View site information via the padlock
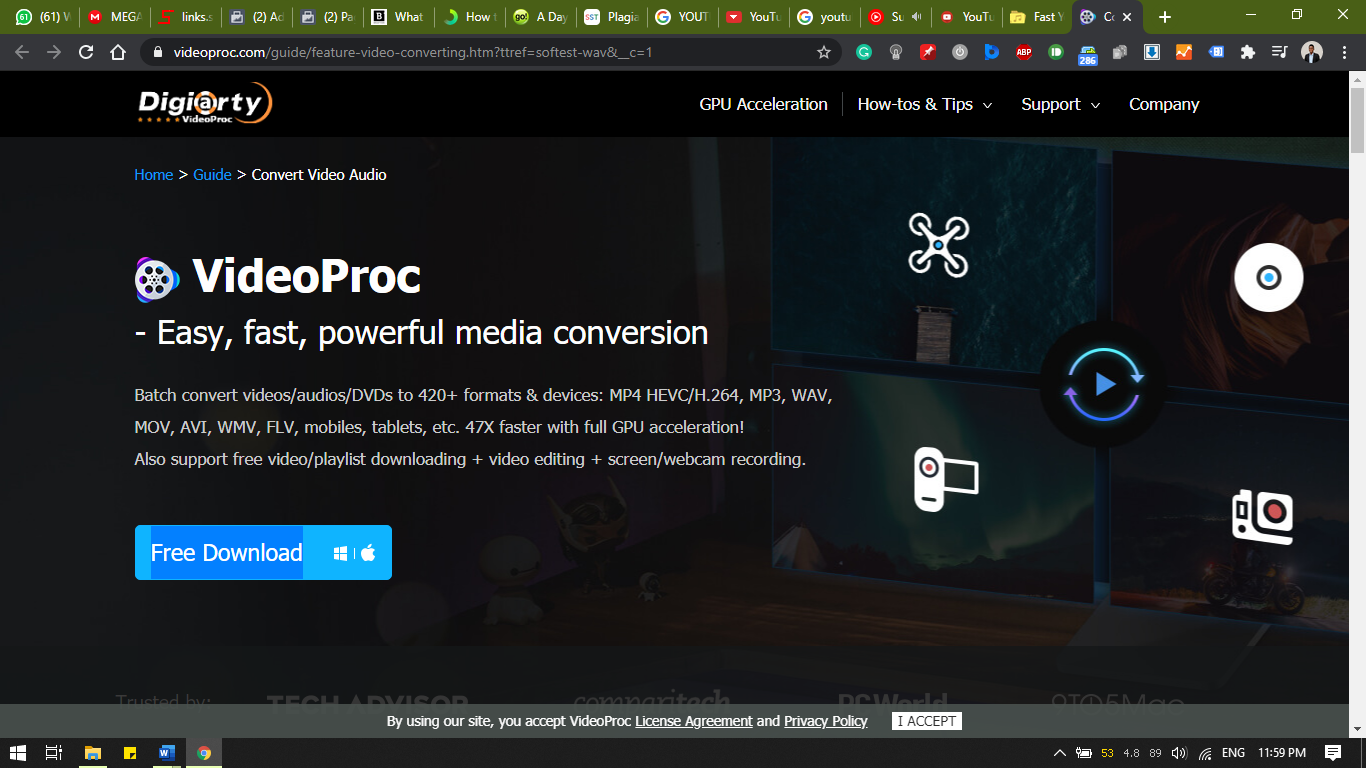Viewport: 1366px width, 768px height. [x=158, y=52]
